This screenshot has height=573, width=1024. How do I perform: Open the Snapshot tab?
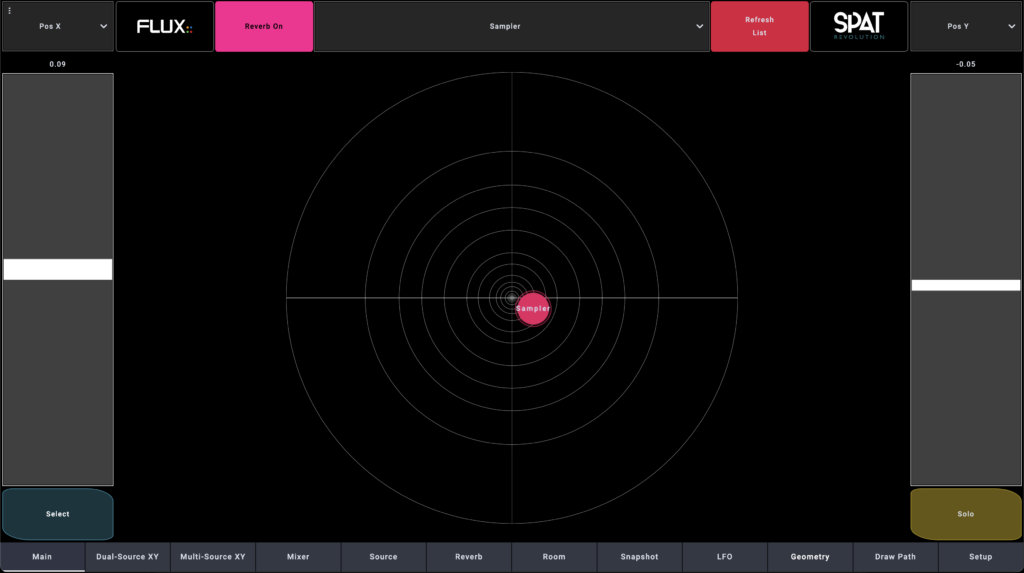click(x=639, y=557)
